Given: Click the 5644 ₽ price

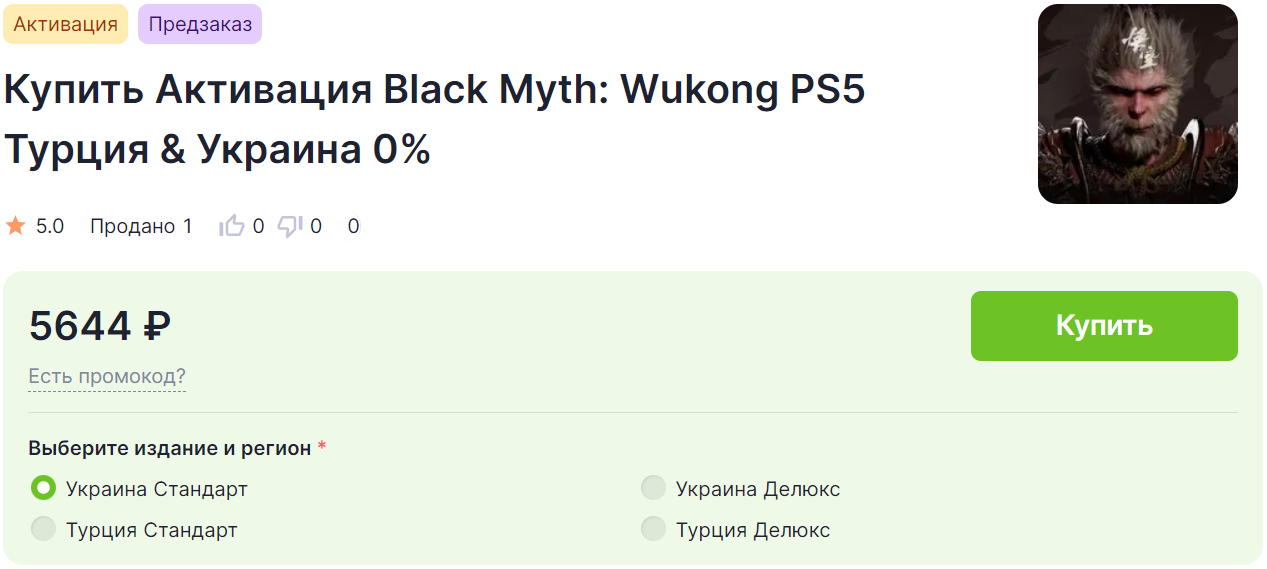Looking at the screenshot, I should pyautogui.click(x=100, y=326).
